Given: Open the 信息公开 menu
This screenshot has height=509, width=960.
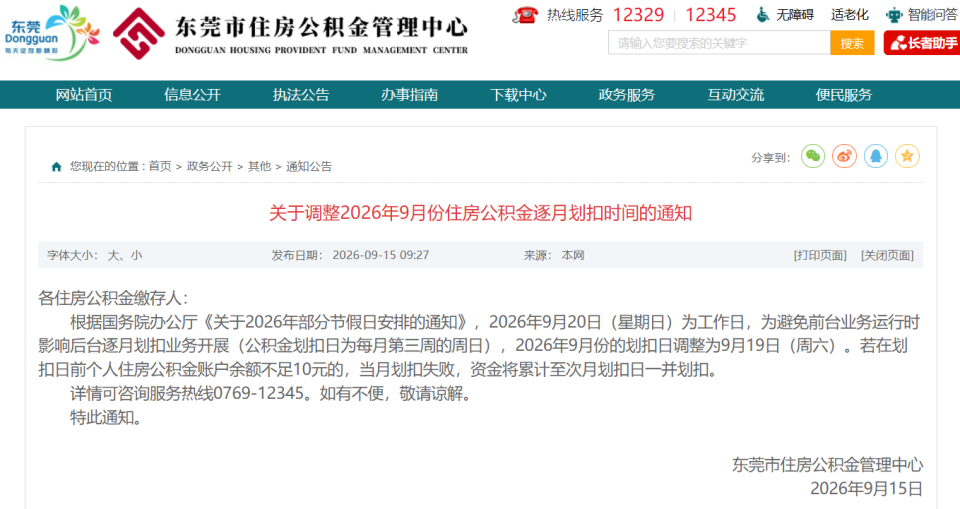Looking at the screenshot, I should [x=192, y=95].
